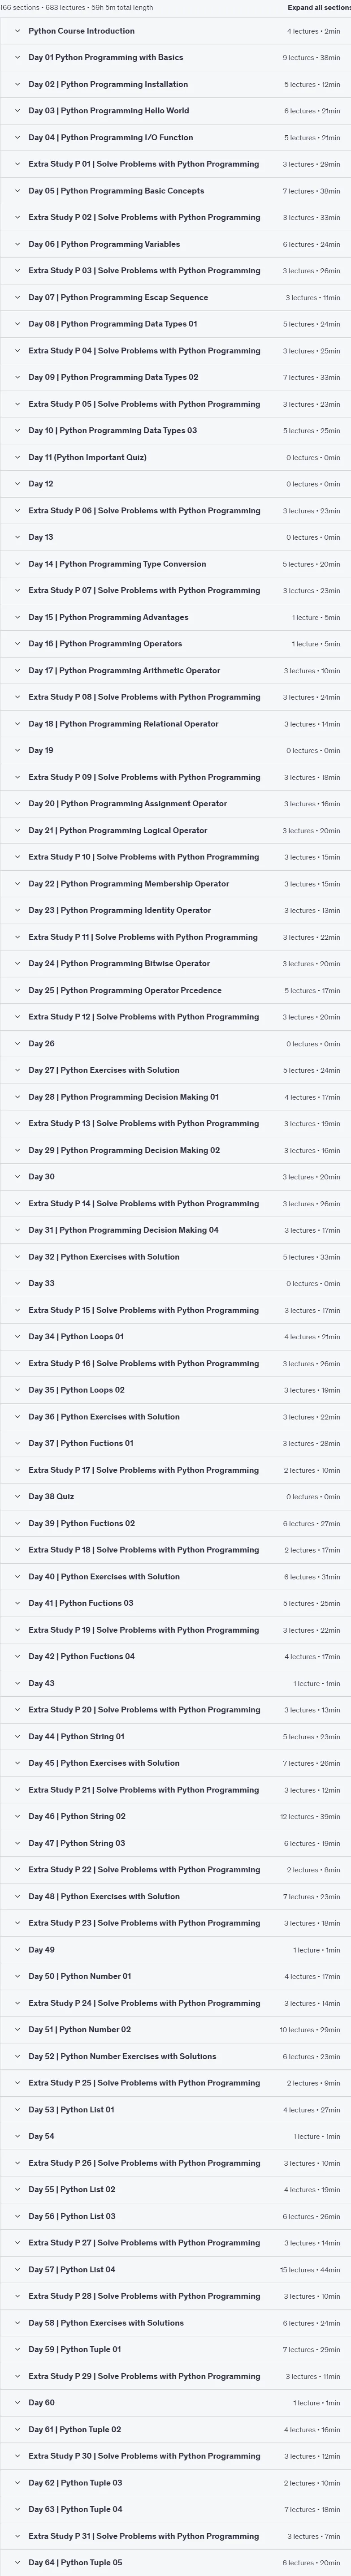The height and width of the screenshot is (2576, 351).
Task: Expand Day 25 Operator Prcedence section
Action: 175,990
